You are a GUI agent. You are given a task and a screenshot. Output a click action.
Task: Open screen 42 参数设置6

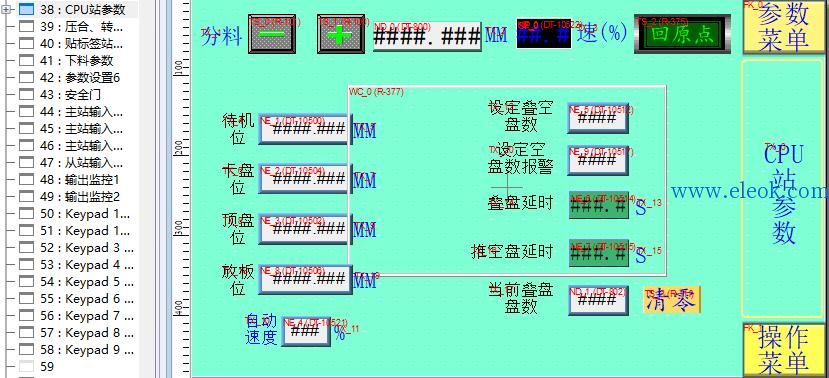(80, 78)
